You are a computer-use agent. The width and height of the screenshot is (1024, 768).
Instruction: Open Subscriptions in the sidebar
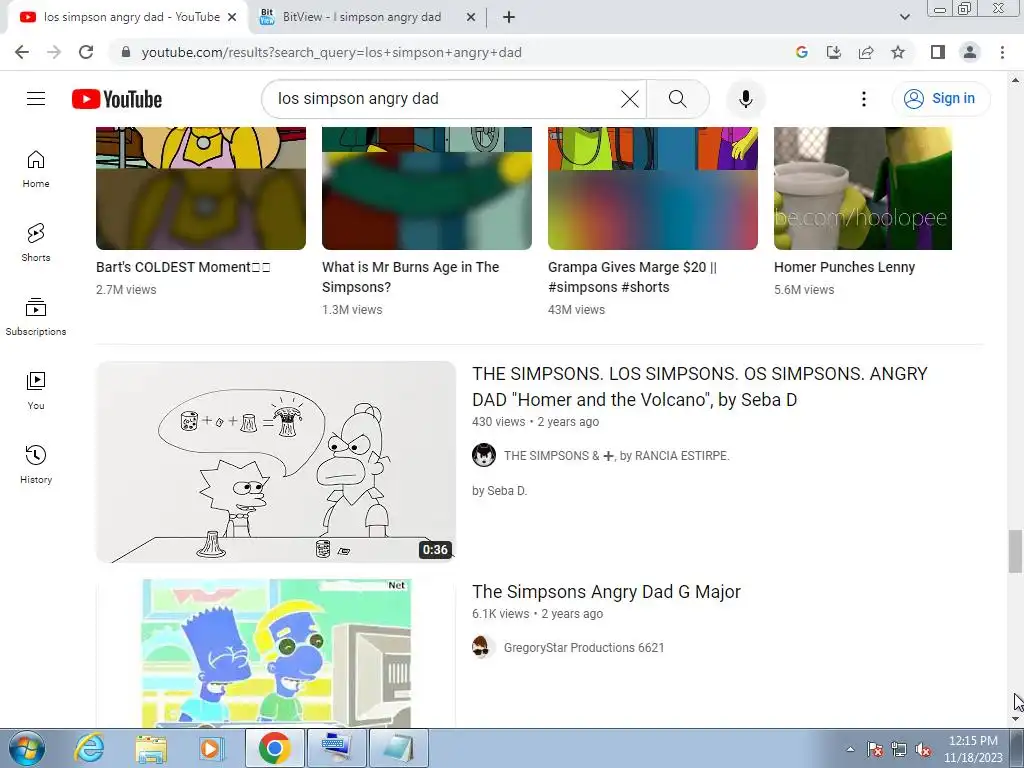[36, 317]
